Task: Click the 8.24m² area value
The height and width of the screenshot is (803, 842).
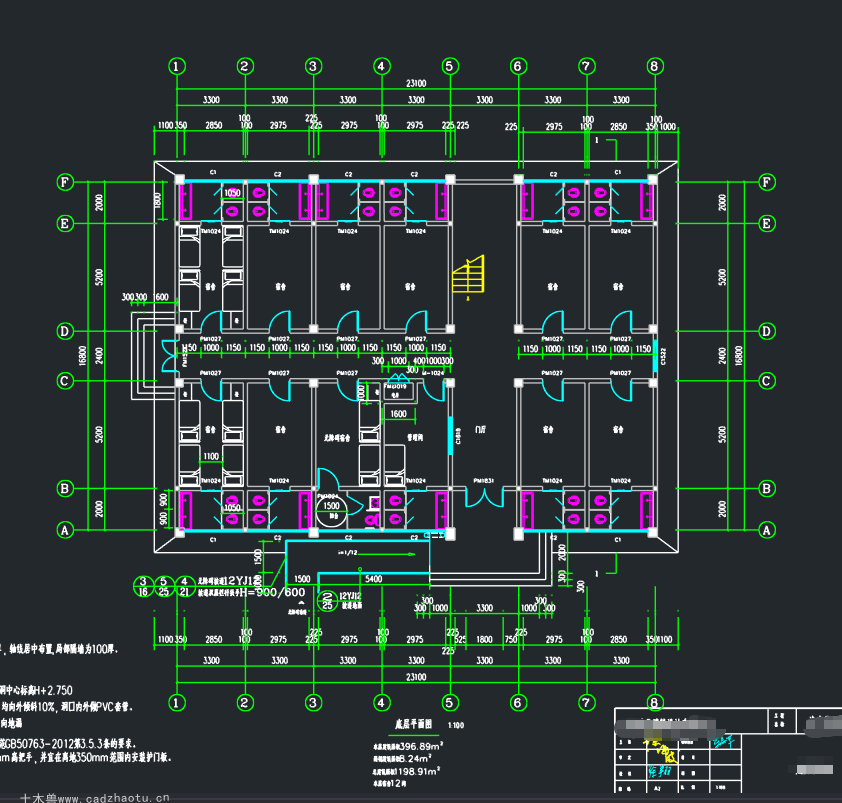Action: point(416,758)
